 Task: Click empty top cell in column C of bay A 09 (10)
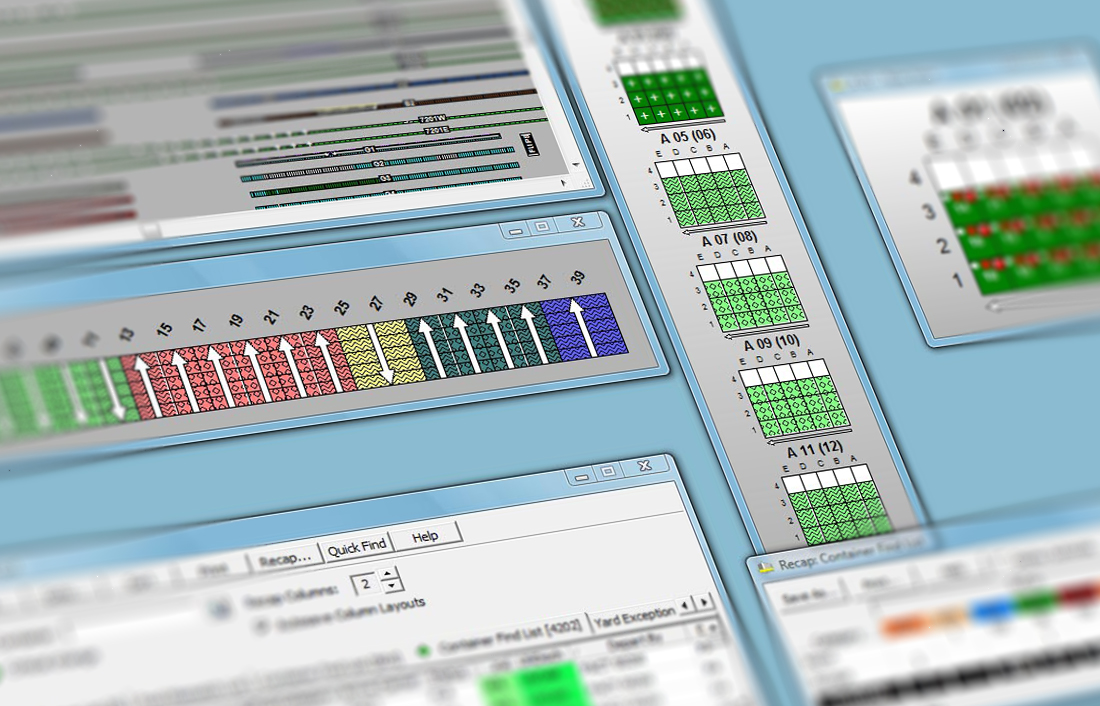tap(783, 373)
